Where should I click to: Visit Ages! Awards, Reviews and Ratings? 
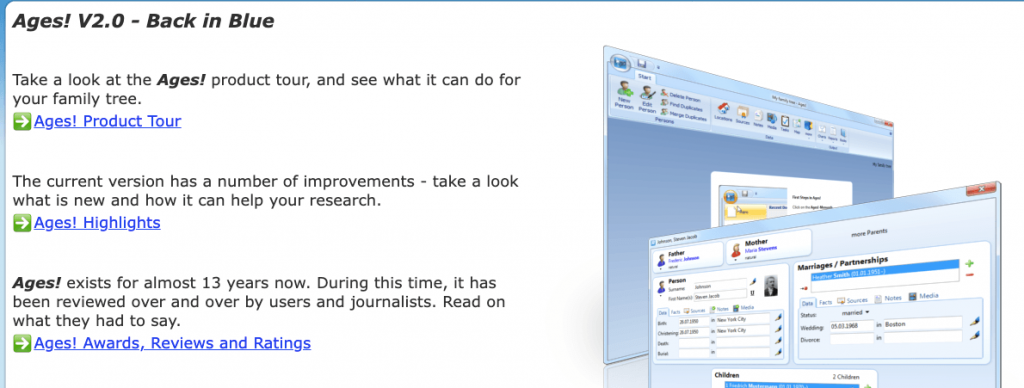coord(172,343)
